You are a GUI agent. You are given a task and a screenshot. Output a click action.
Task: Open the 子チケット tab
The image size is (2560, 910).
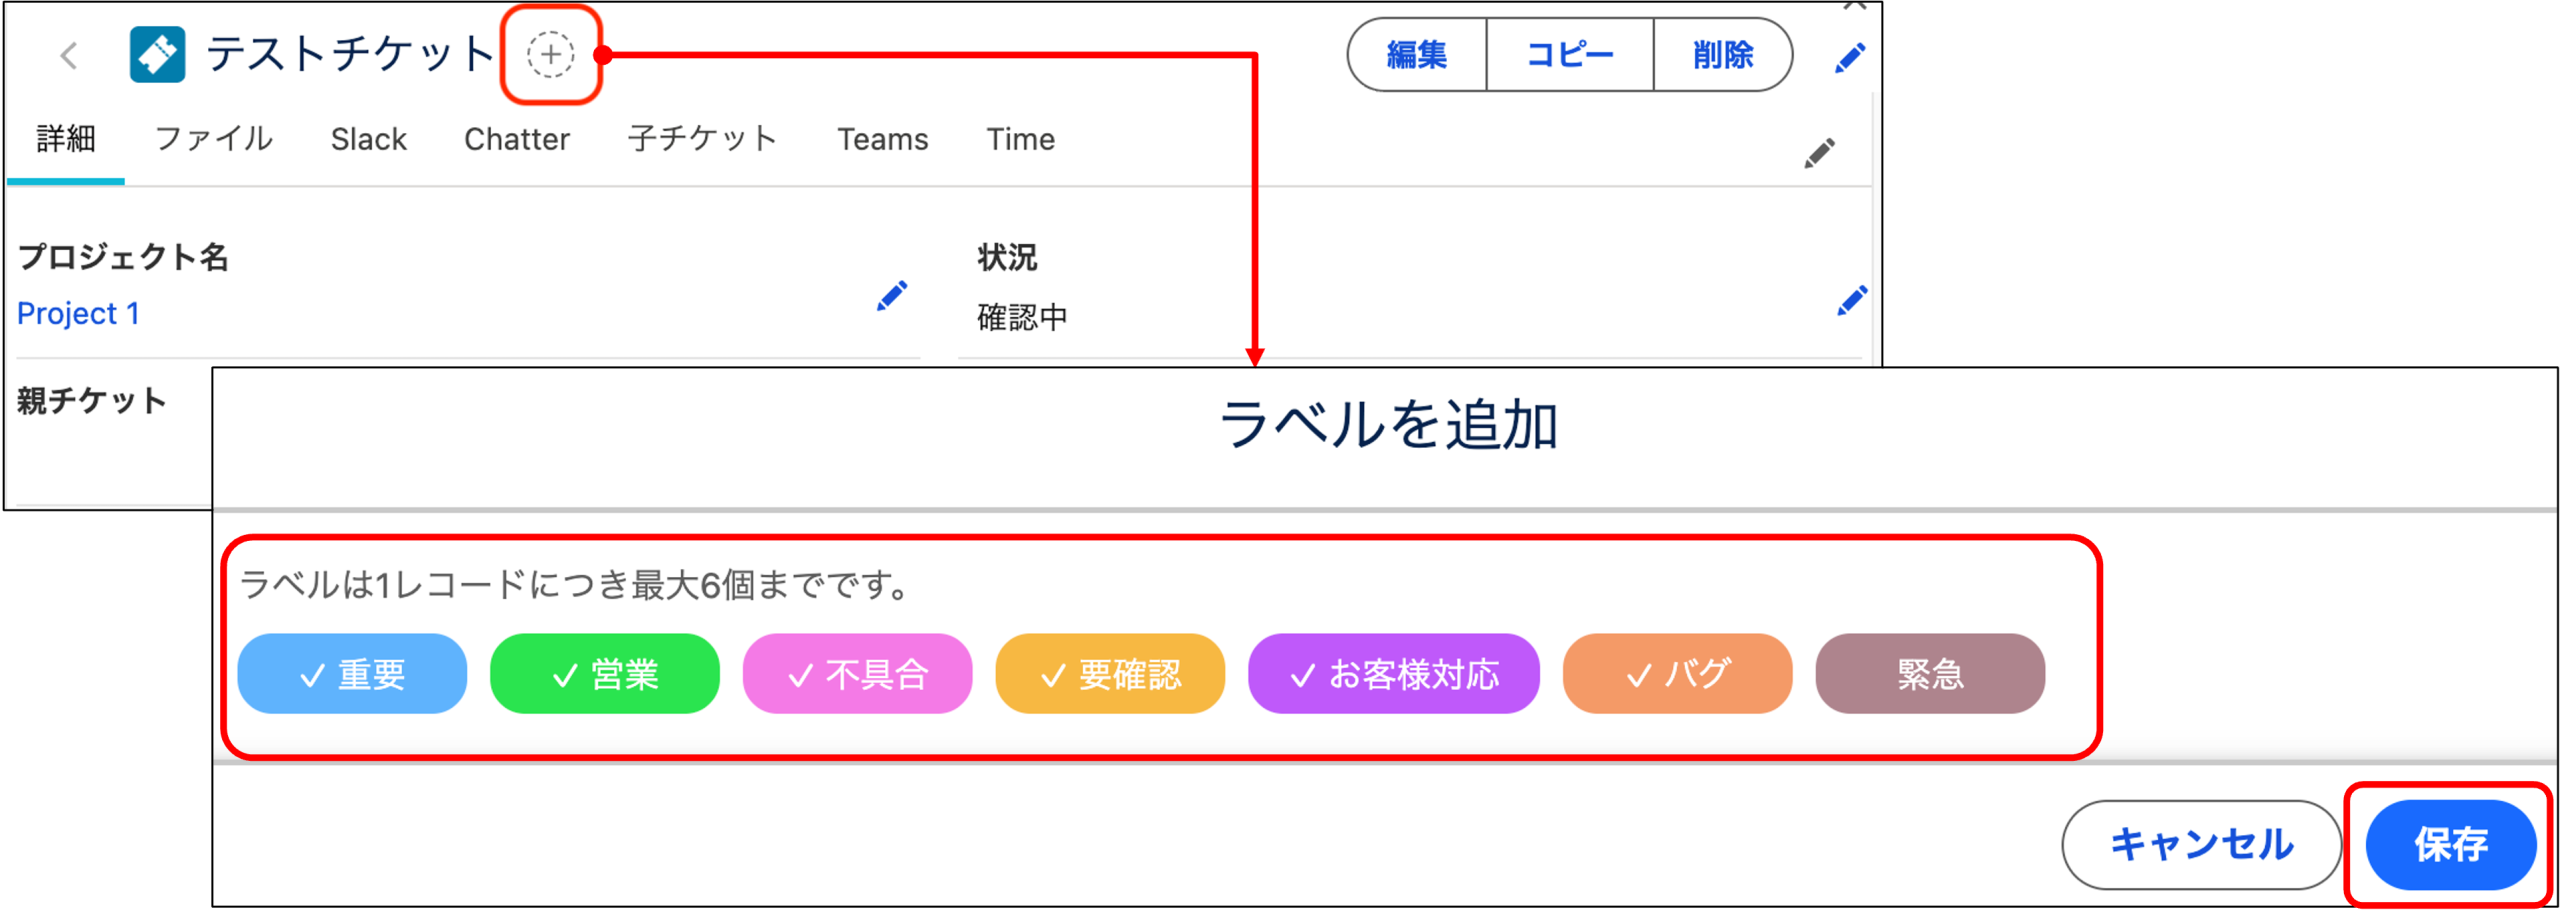pyautogui.click(x=702, y=139)
